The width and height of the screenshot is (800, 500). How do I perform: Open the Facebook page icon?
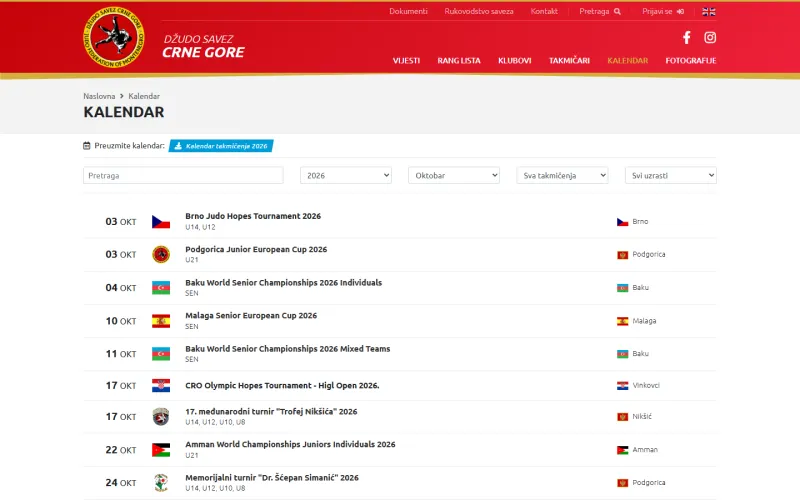tap(687, 37)
